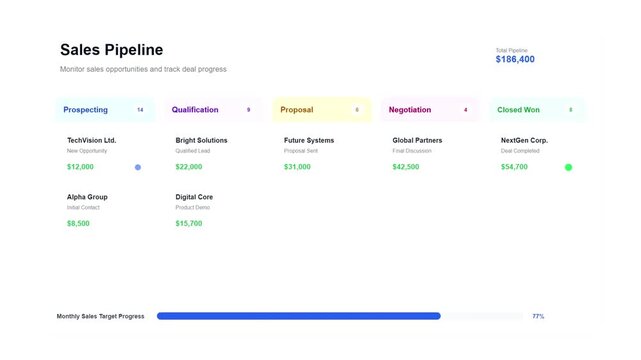
Task: Click the green status dot on NextGen
Action: [x=568, y=167]
